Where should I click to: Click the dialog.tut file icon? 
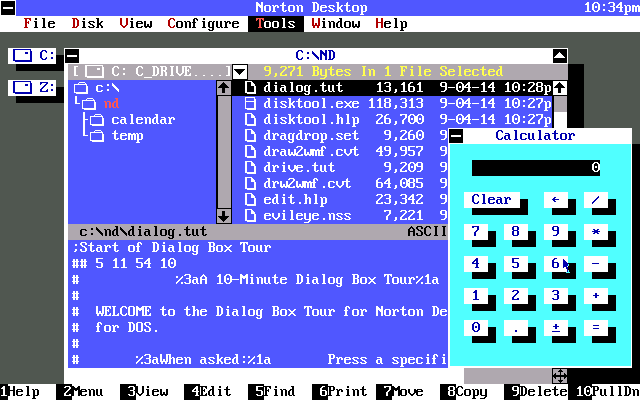250,88
